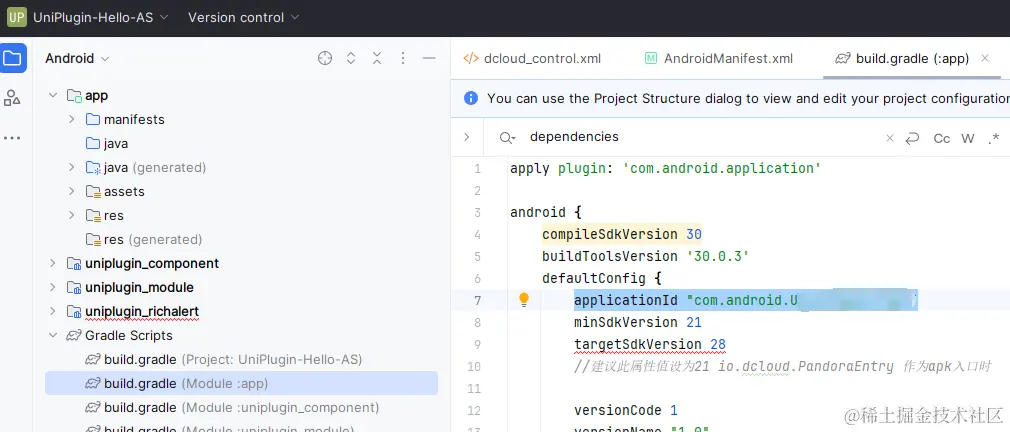
Task: Click the yellow lightbulb quick-fix icon
Action: point(524,299)
